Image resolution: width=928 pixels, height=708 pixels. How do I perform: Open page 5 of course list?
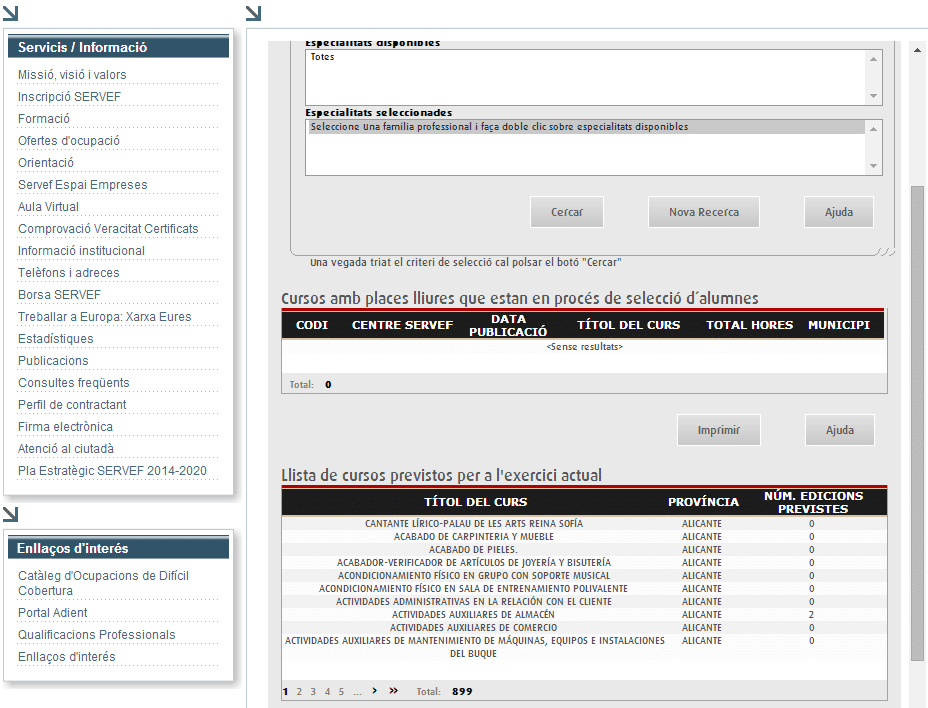(341, 691)
